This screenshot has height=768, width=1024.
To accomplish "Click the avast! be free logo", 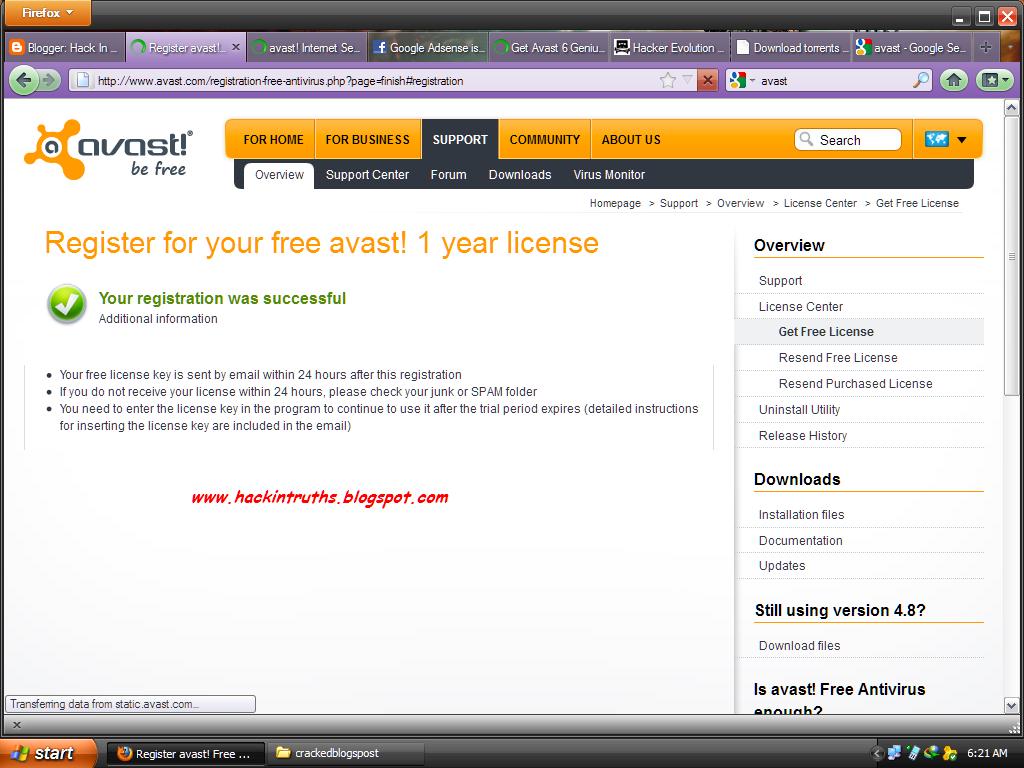I will pos(108,145).
